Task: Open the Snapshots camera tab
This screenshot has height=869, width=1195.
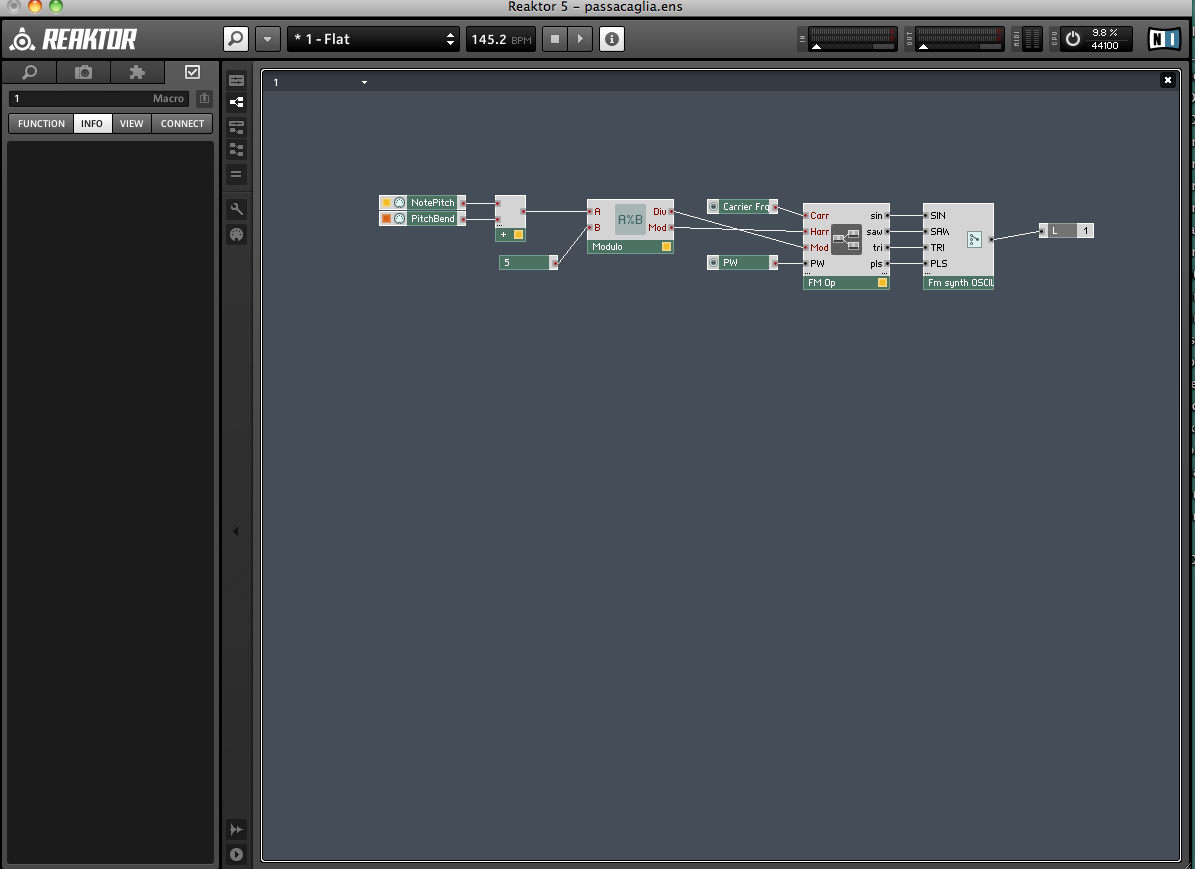Action: point(84,72)
